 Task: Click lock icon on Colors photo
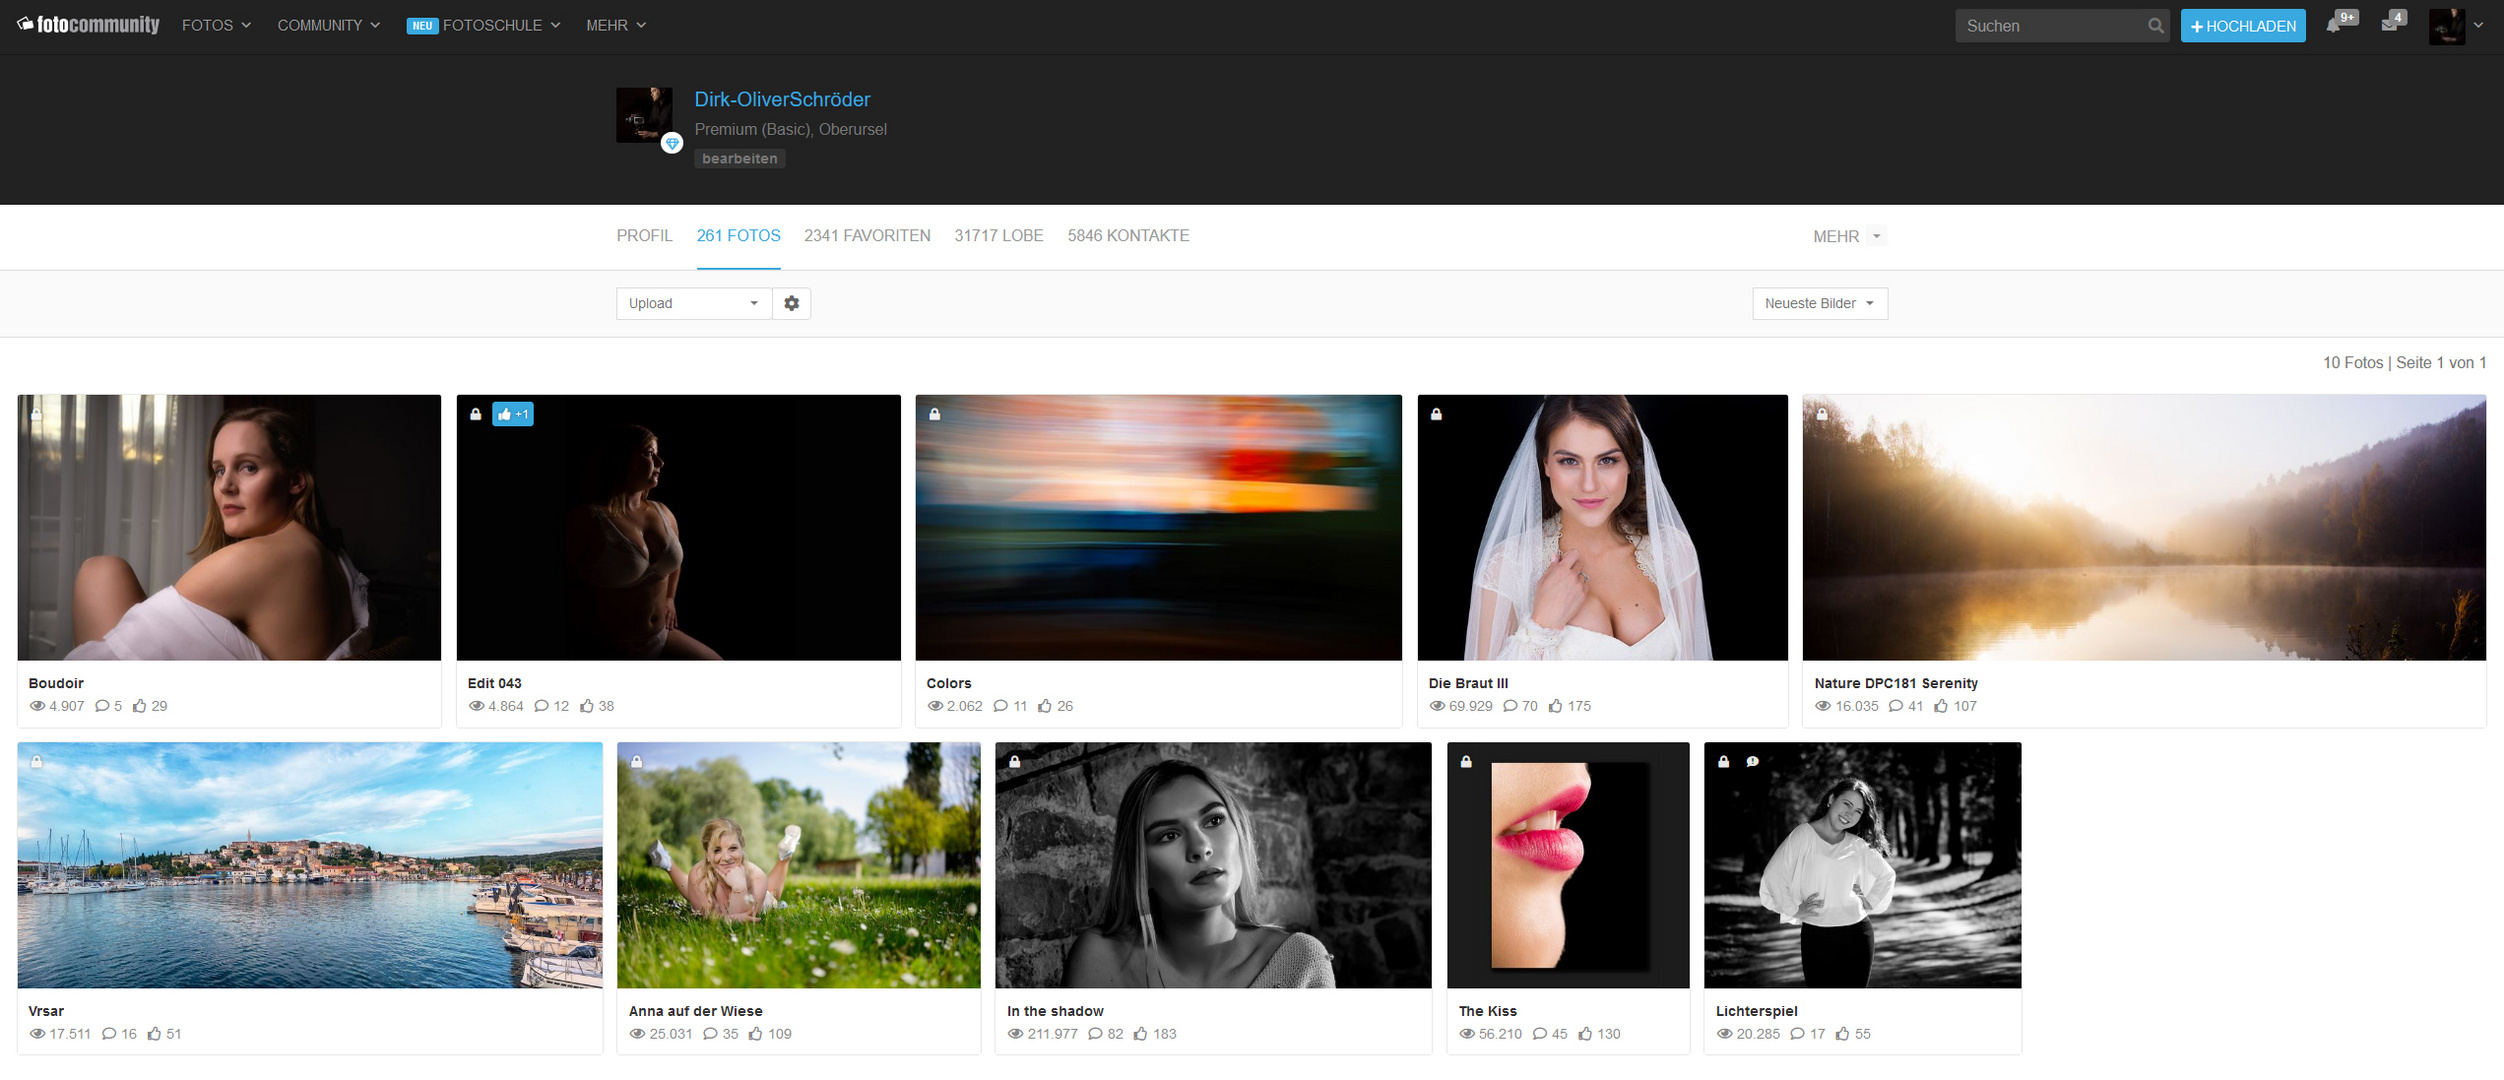point(934,414)
